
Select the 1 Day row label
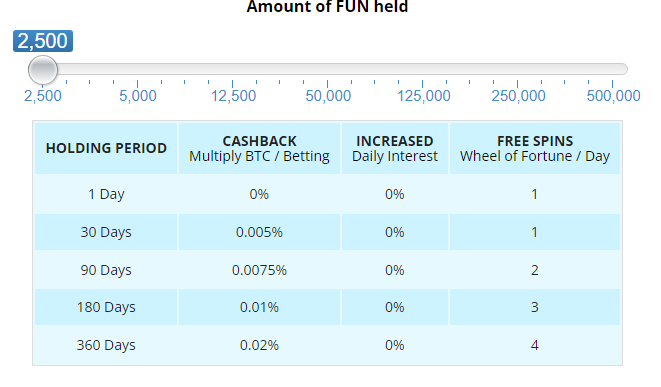106,194
